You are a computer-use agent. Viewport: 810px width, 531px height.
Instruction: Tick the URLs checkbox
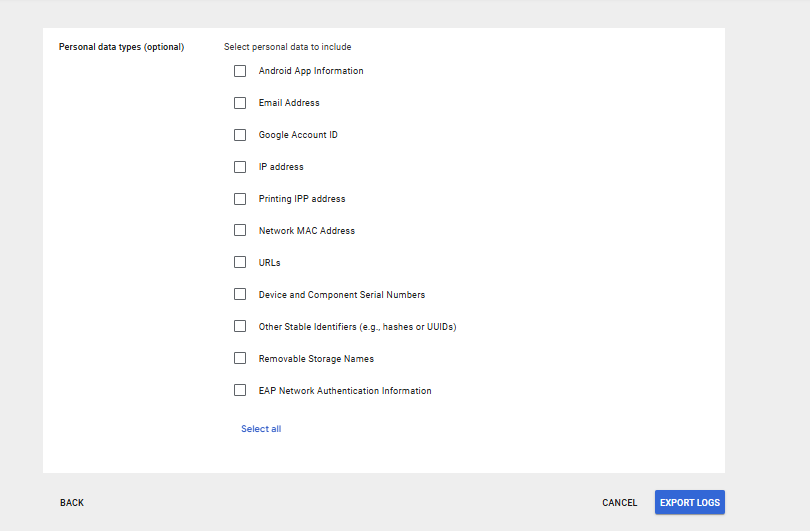(x=240, y=262)
